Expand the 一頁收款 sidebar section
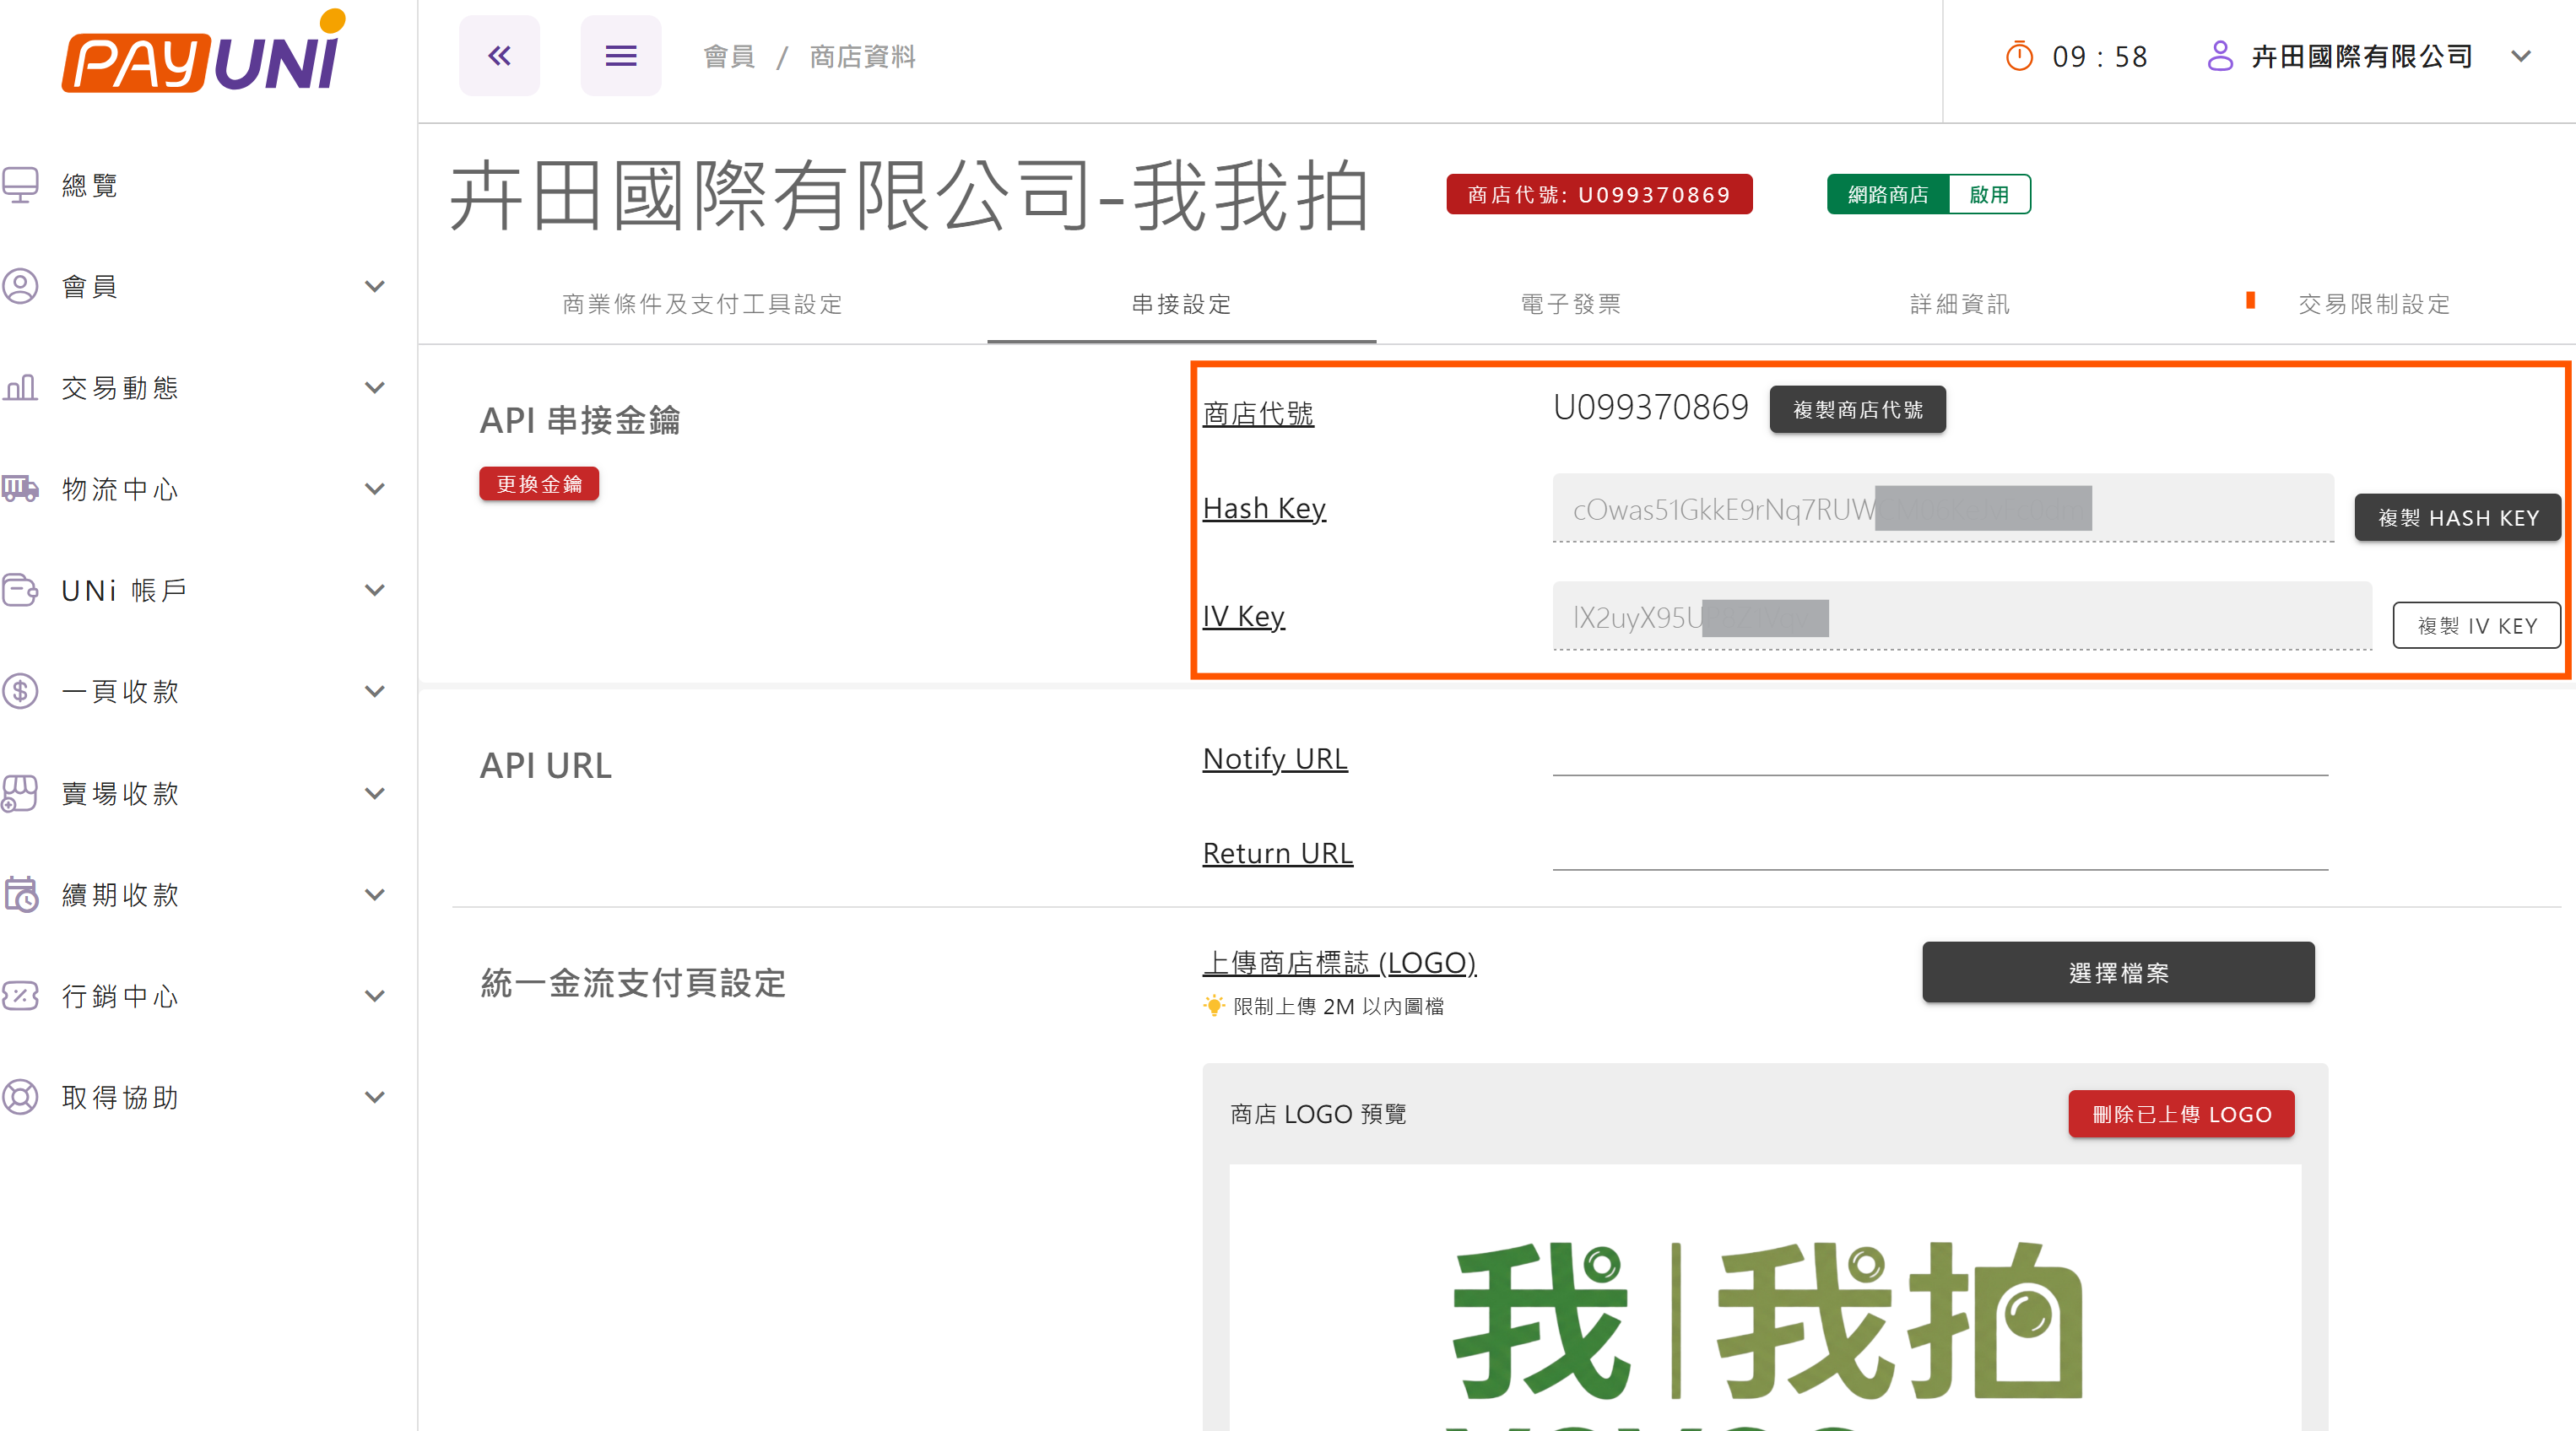 coord(375,692)
